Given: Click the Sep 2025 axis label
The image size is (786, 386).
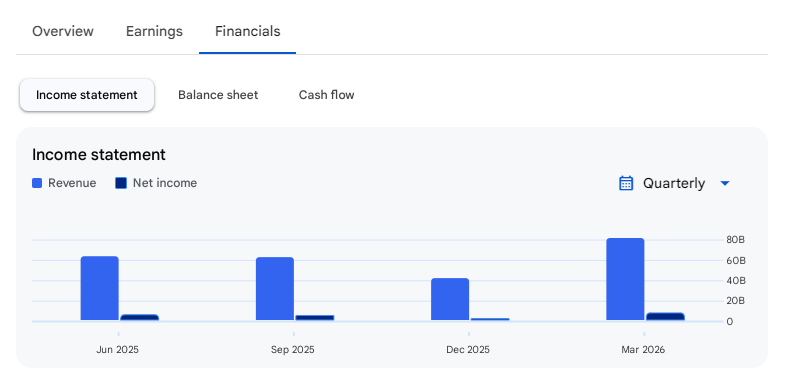Looking at the screenshot, I should coord(293,350).
